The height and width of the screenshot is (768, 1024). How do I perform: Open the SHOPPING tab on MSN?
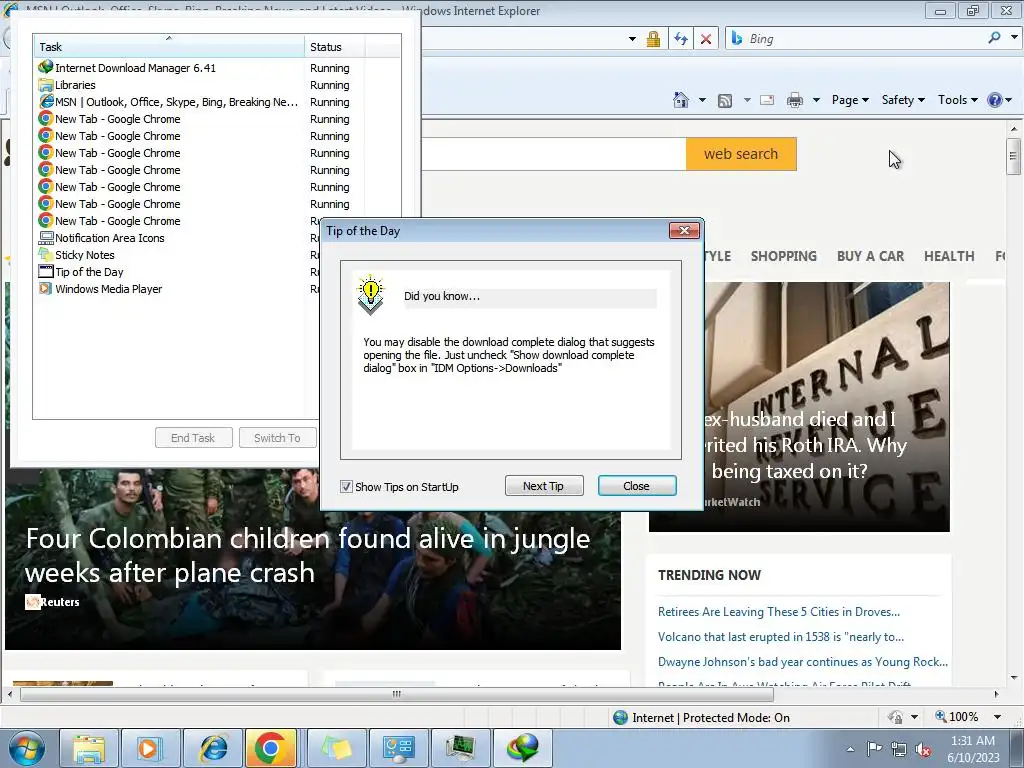tap(784, 256)
